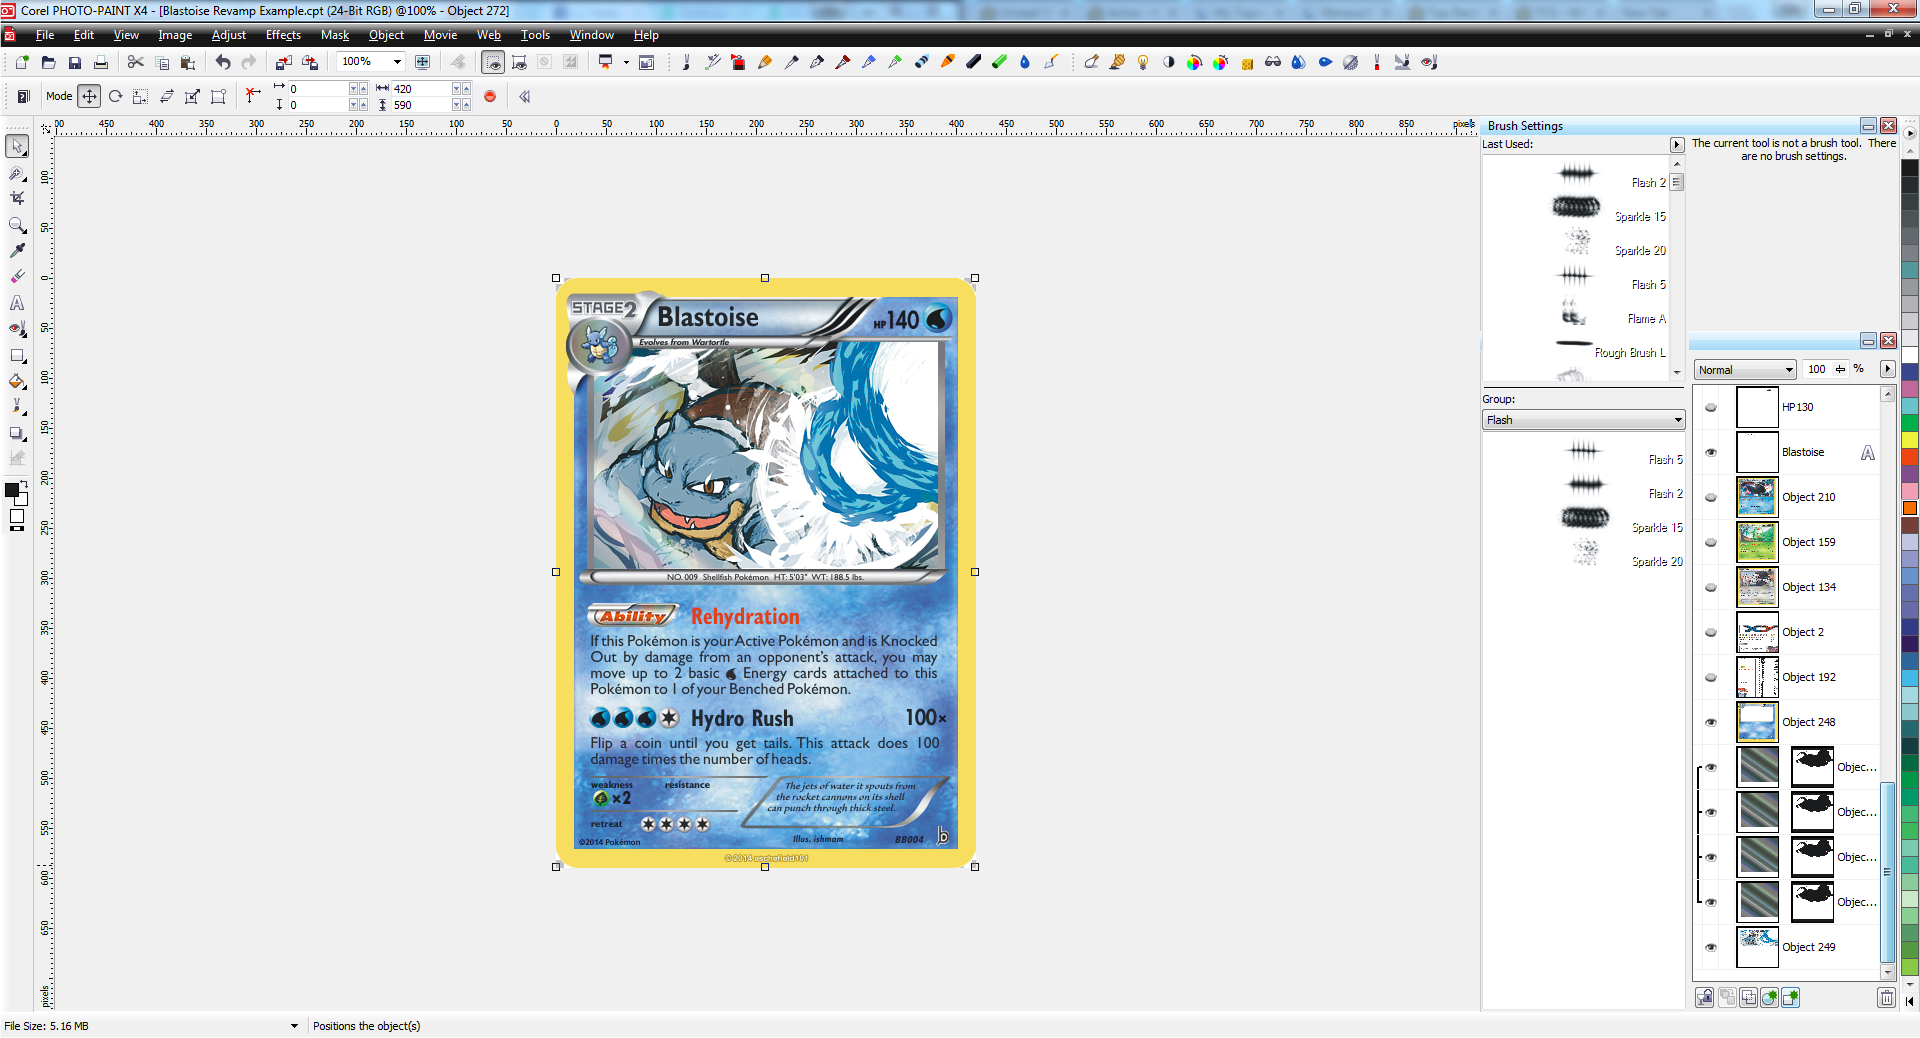Select the Object Pick tool

tap(17, 146)
